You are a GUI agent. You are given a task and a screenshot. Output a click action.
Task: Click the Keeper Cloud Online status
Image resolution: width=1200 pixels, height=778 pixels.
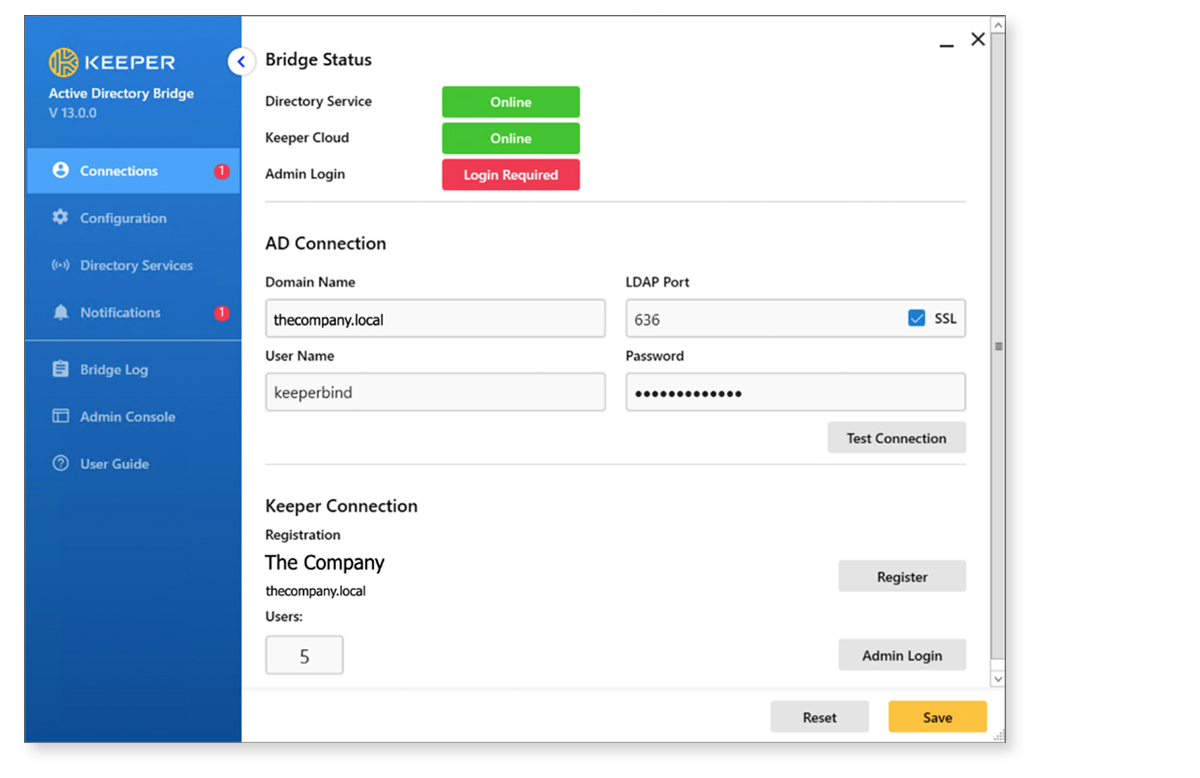510,138
